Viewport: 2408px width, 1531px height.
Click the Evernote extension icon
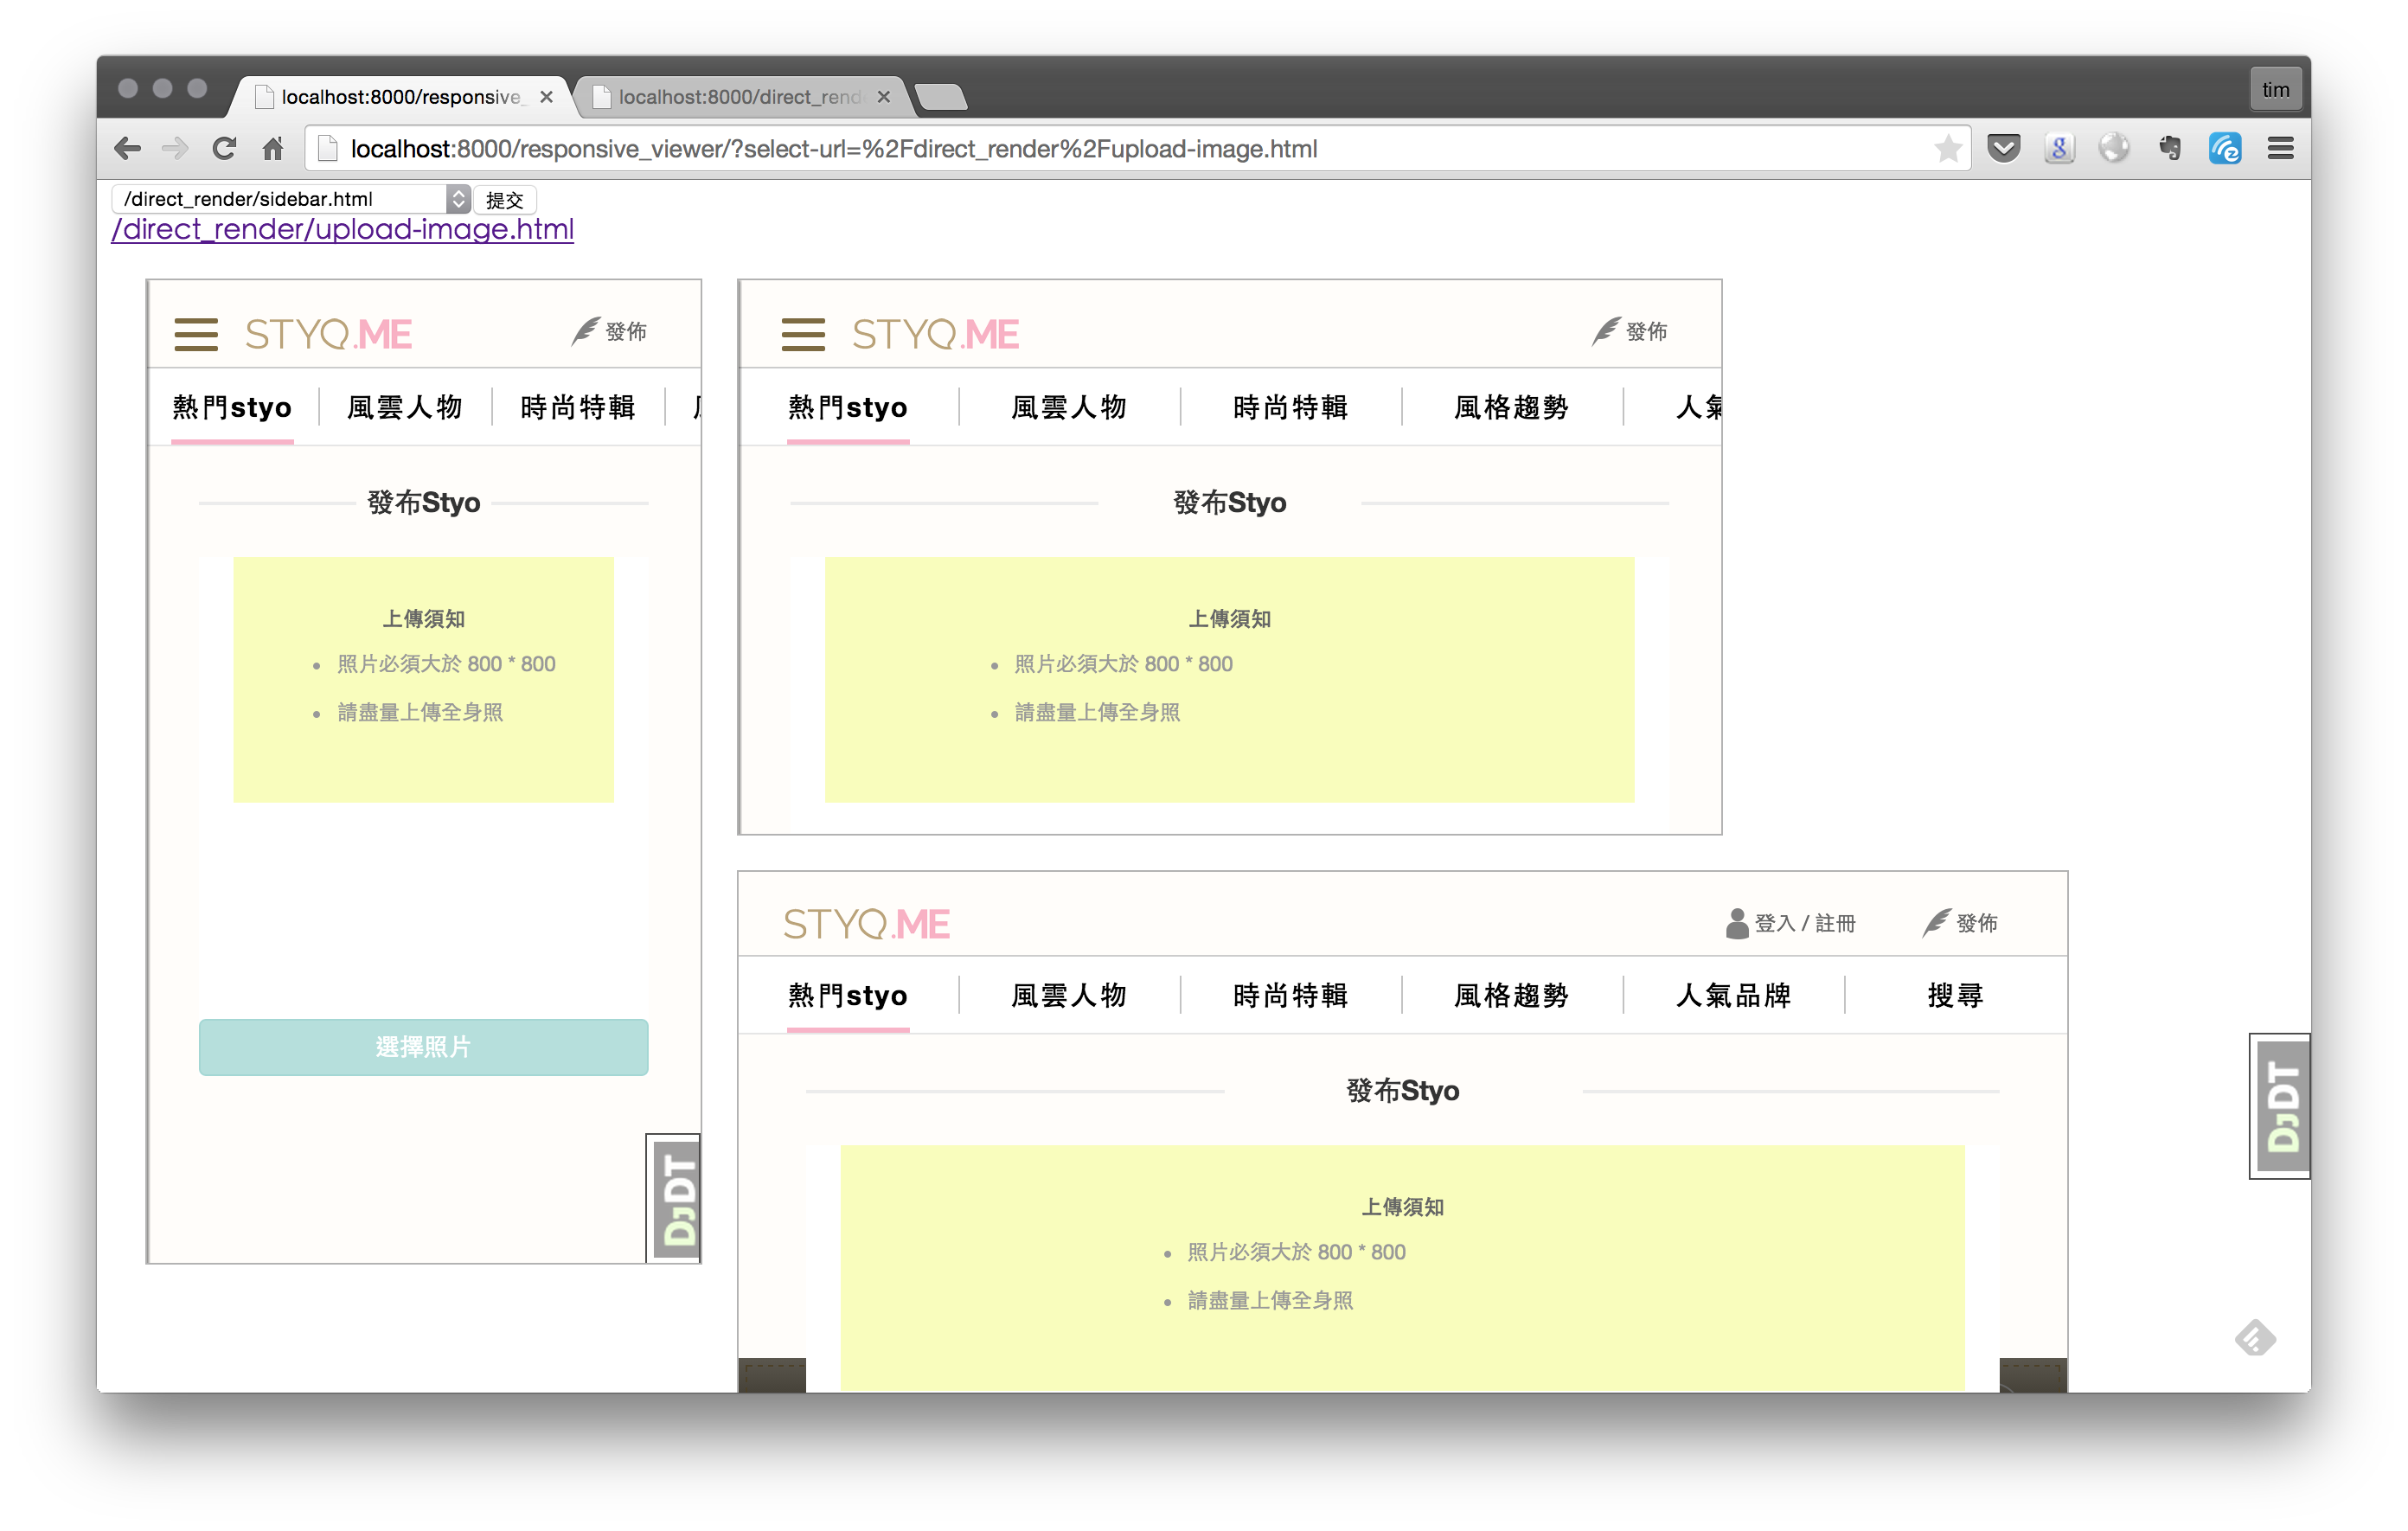(x=2169, y=149)
